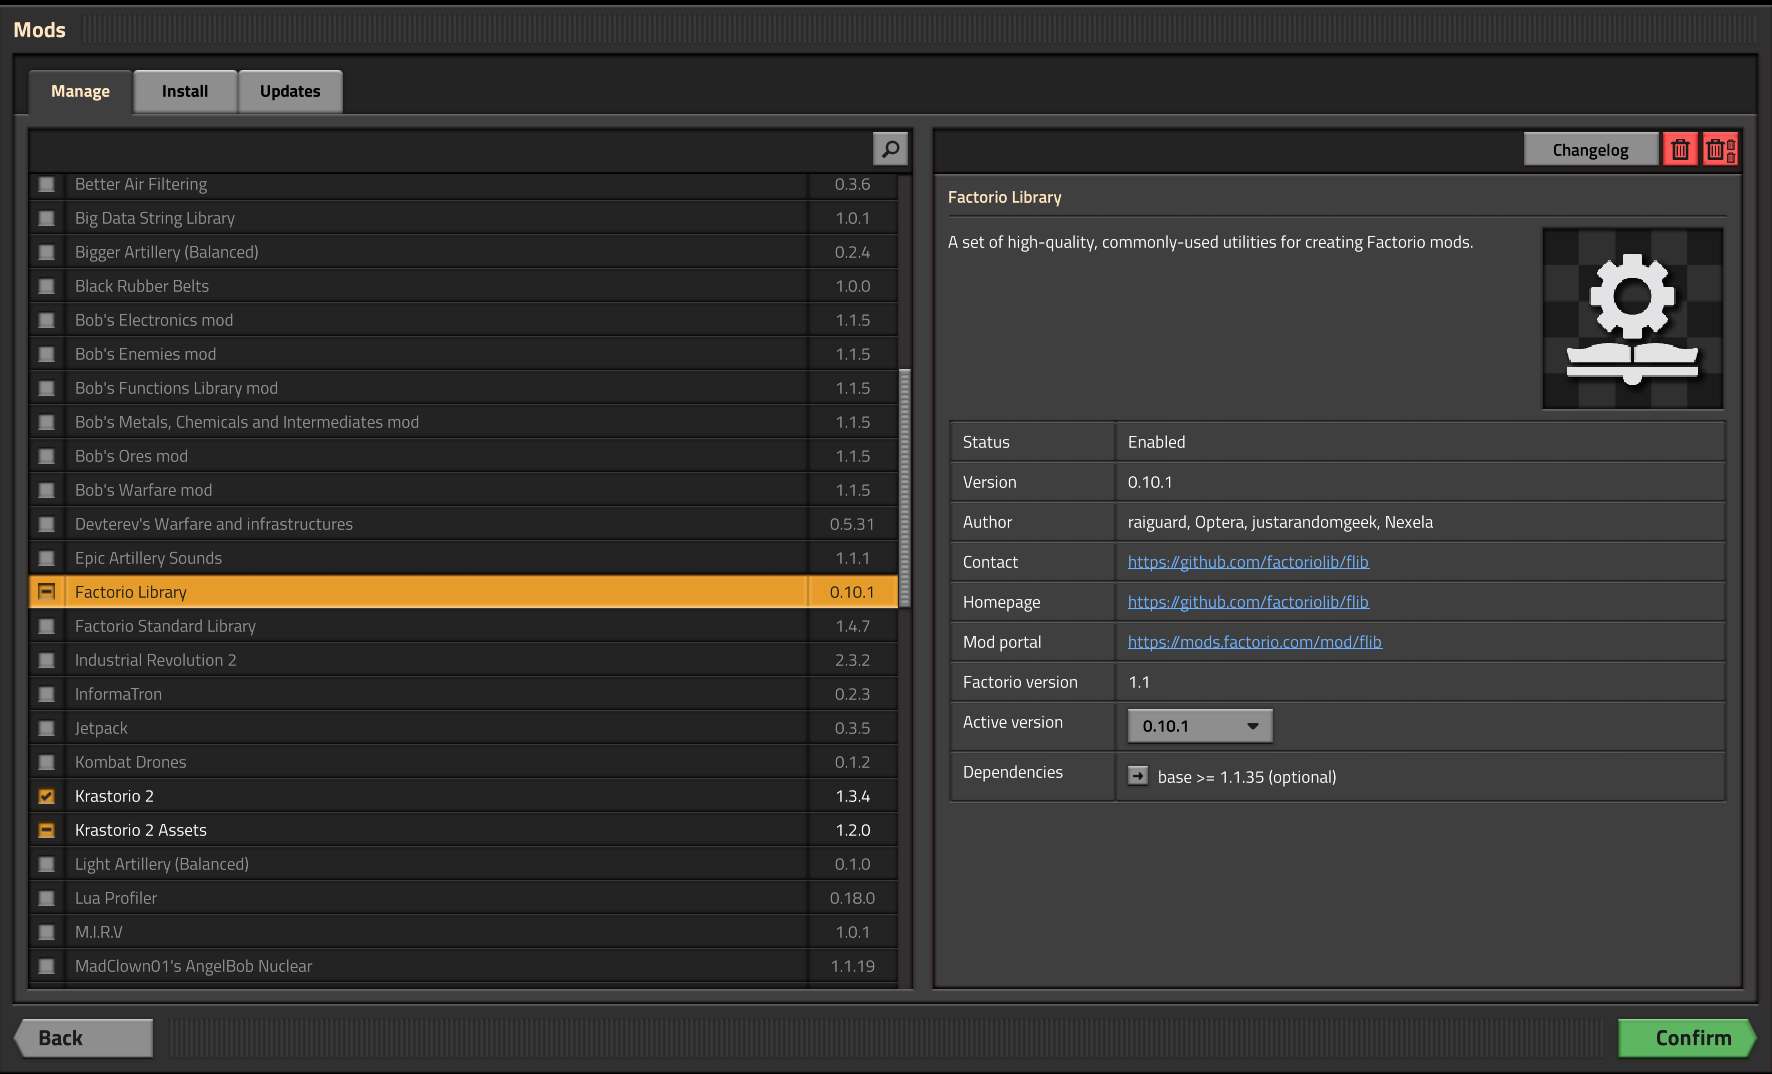Click the base >= 1.1.35 dependency text
1772x1074 pixels.
coord(1247,777)
